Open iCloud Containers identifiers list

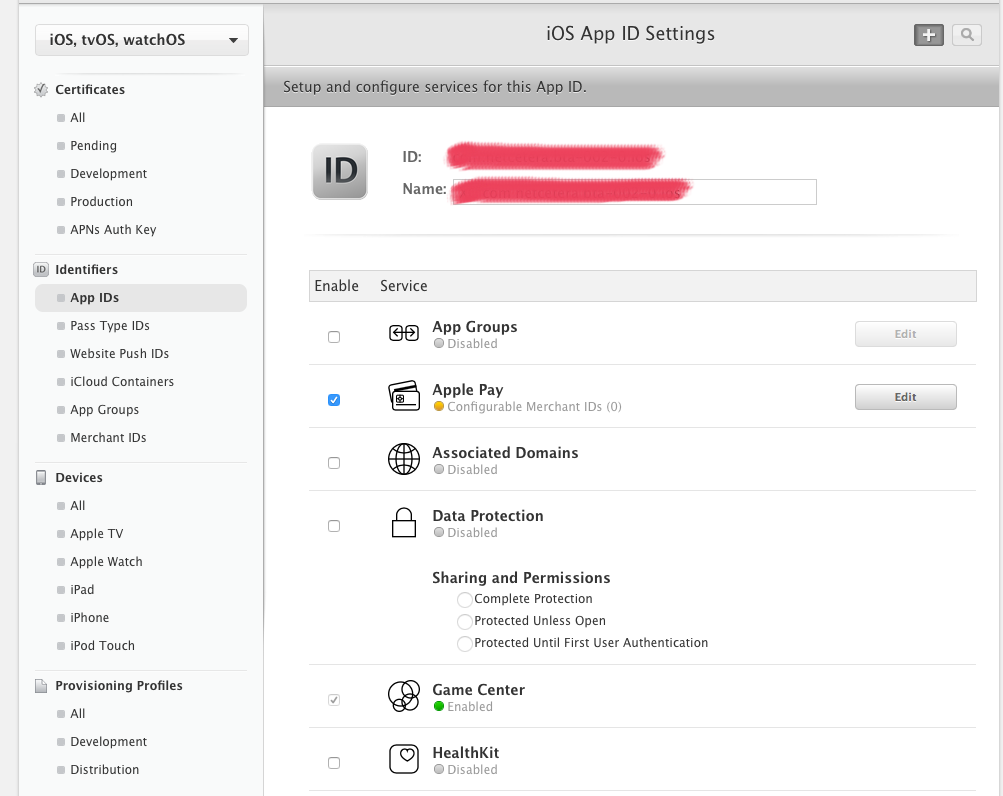121,382
